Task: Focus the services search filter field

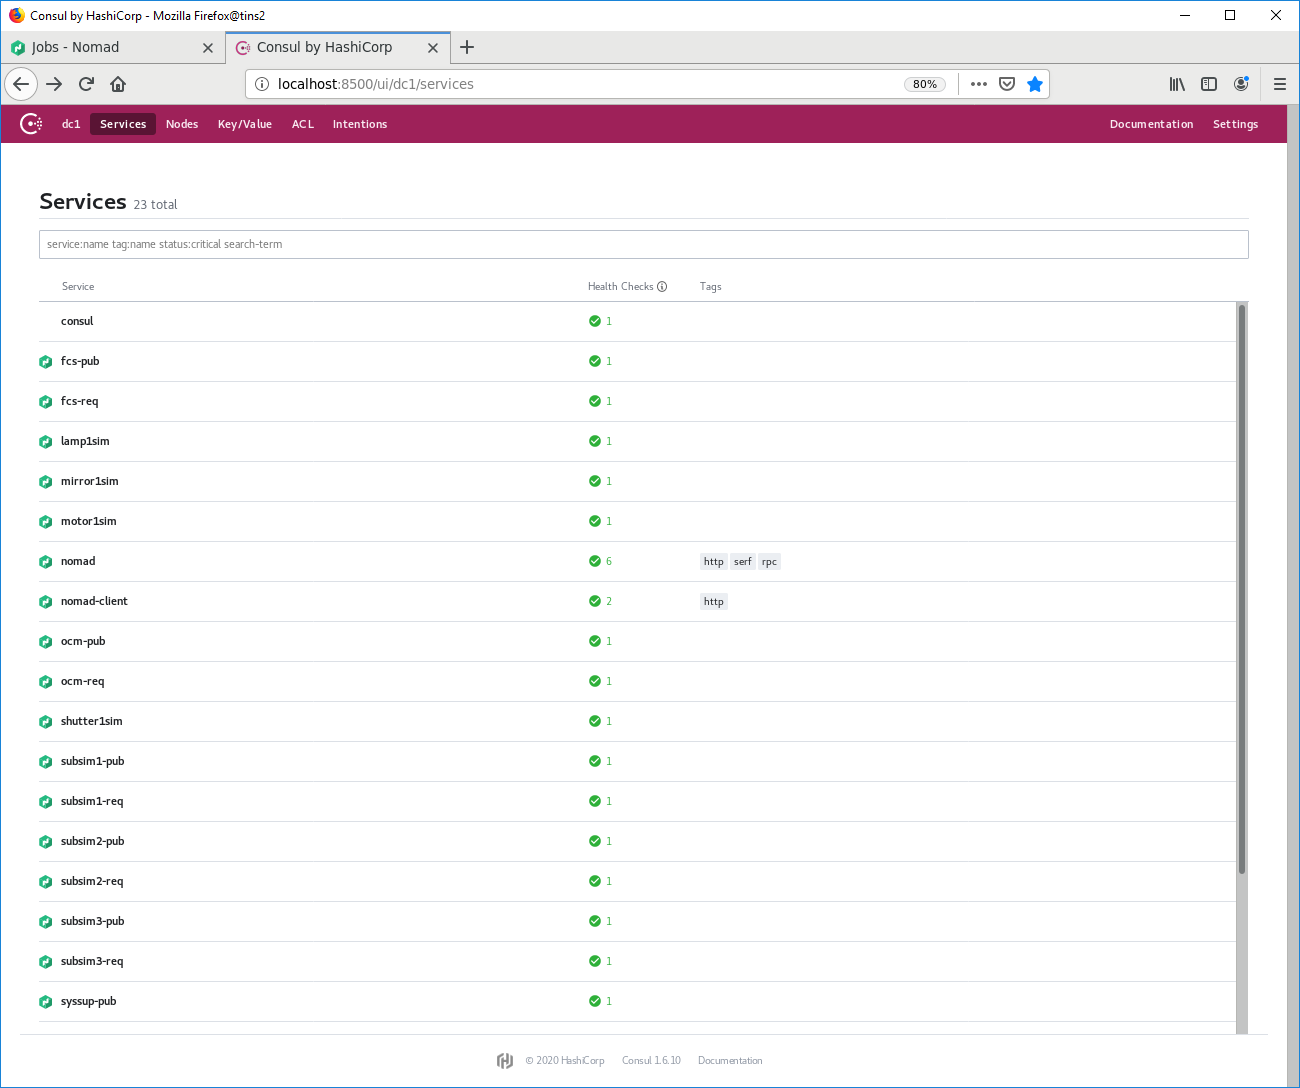Action: click(643, 244)
